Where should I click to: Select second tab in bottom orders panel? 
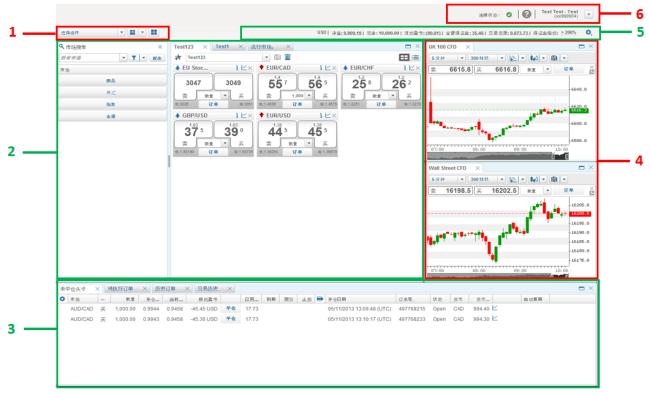(121, 288)
